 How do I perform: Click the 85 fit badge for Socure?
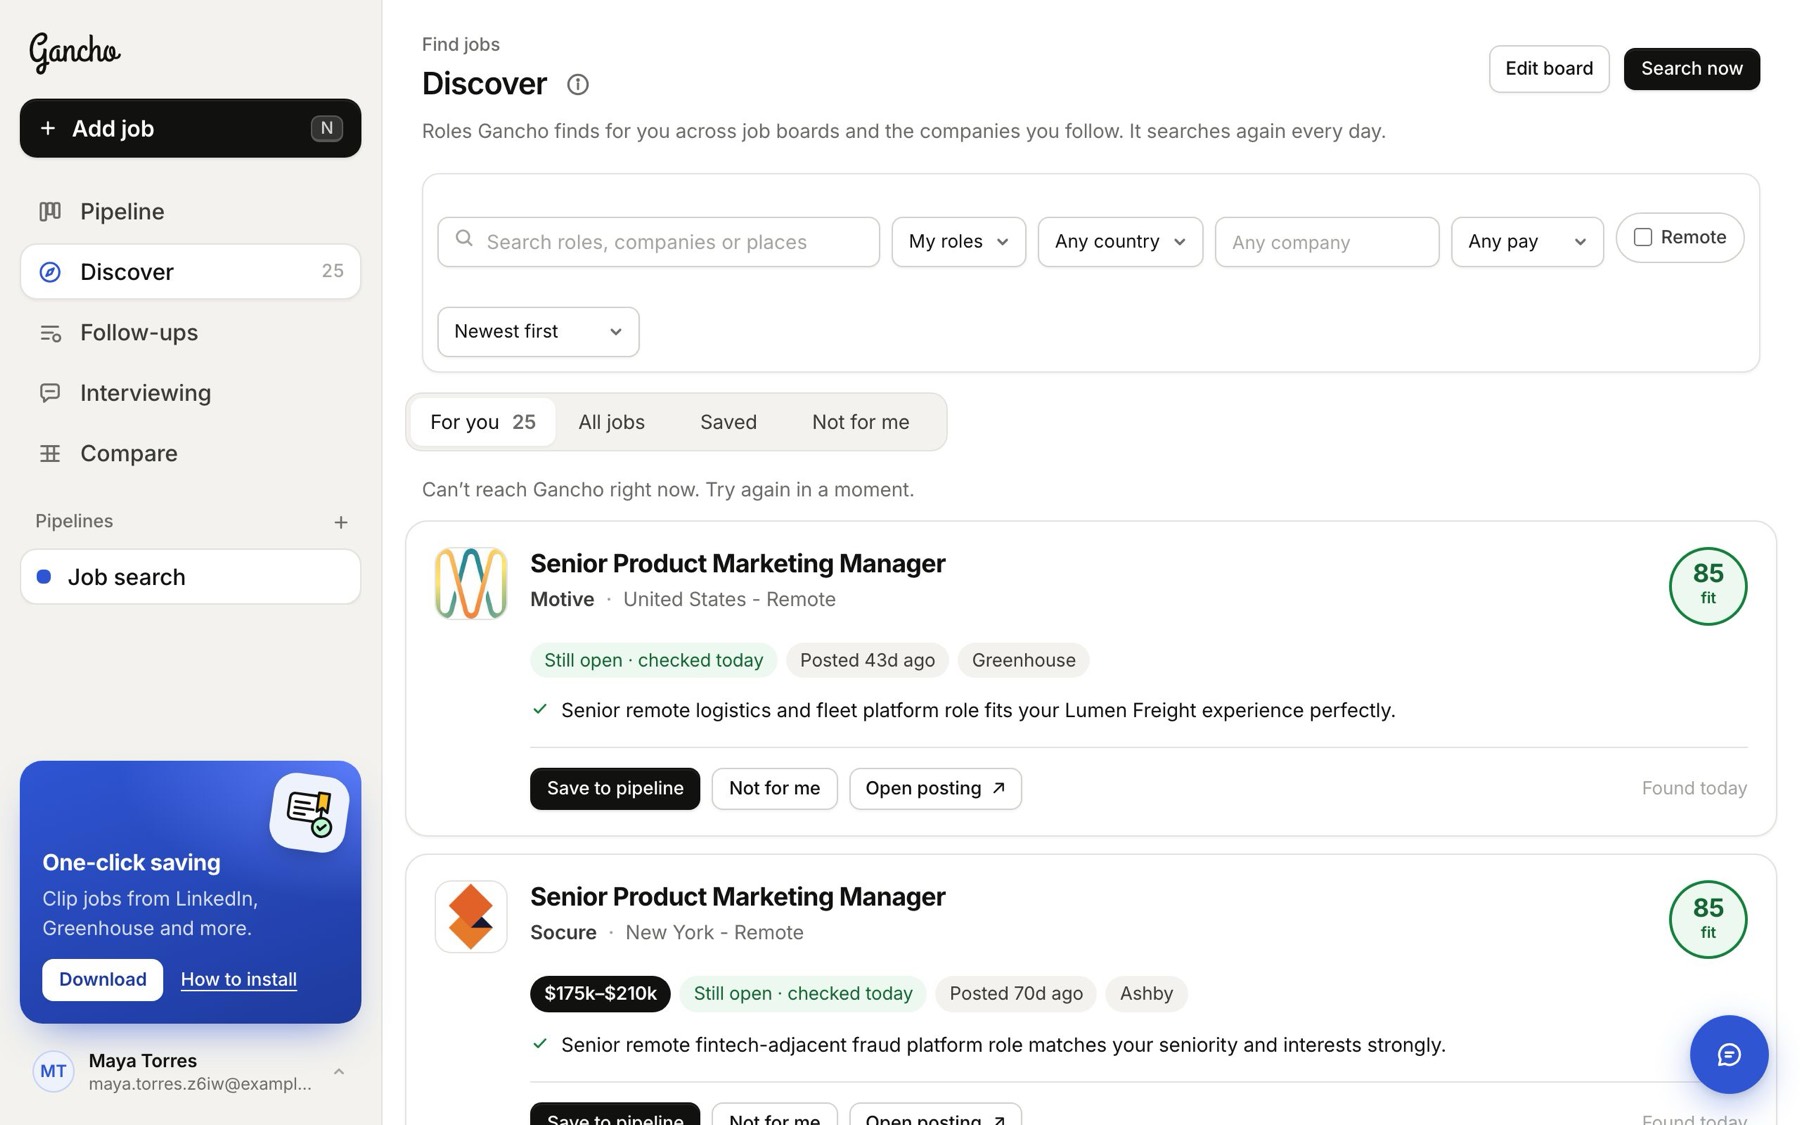pos(1707,919)
